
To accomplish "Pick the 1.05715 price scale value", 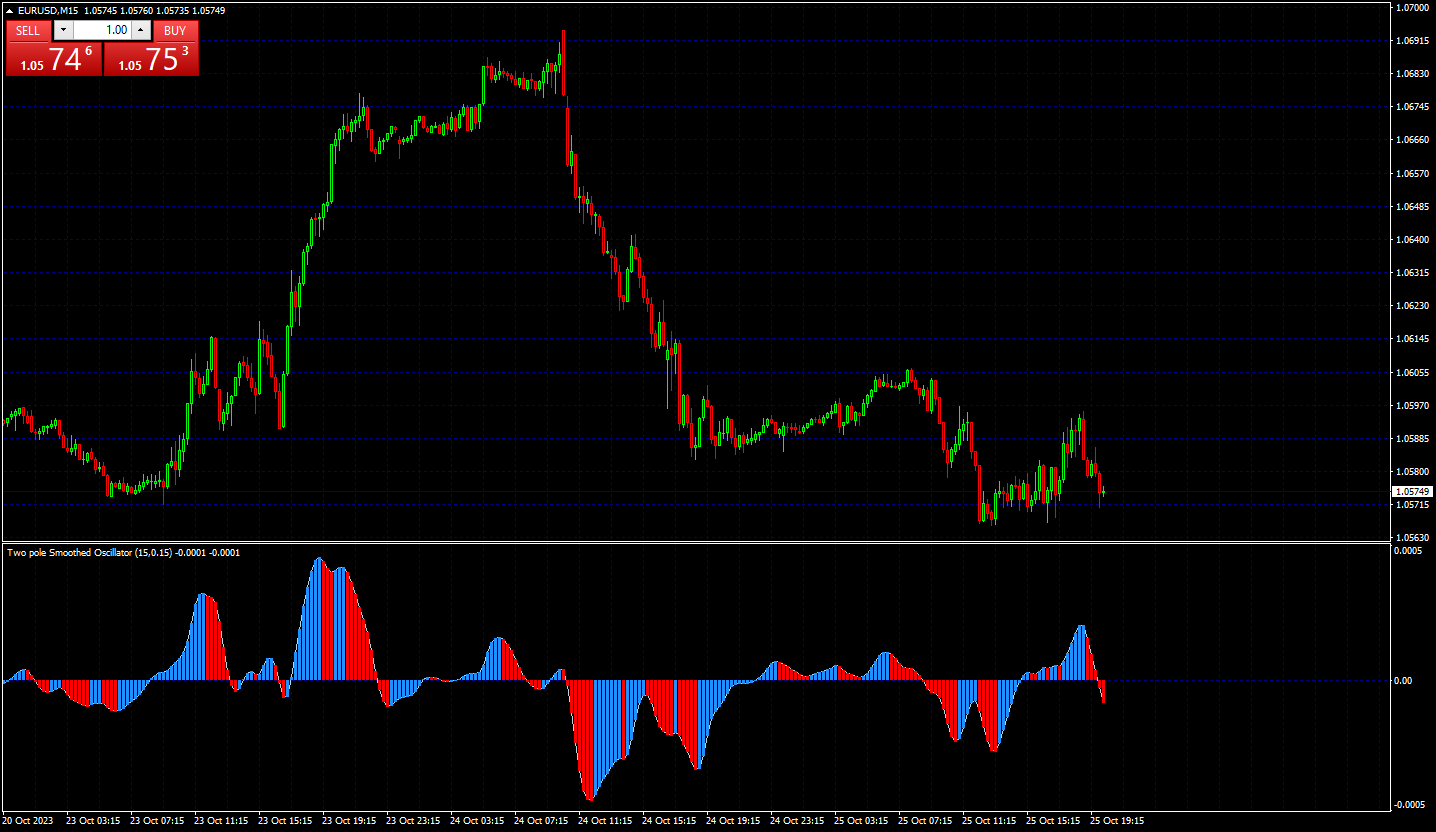I will coord(1411,505).
